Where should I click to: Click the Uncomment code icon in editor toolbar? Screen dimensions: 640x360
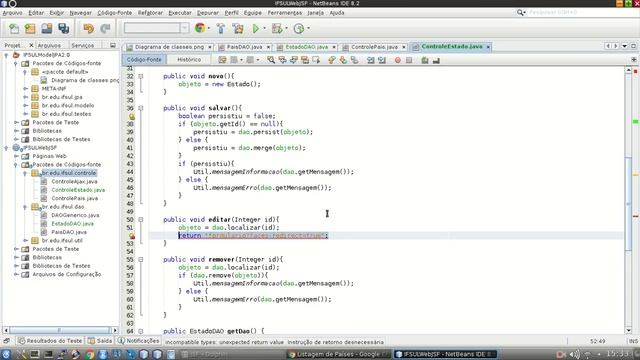436,60
